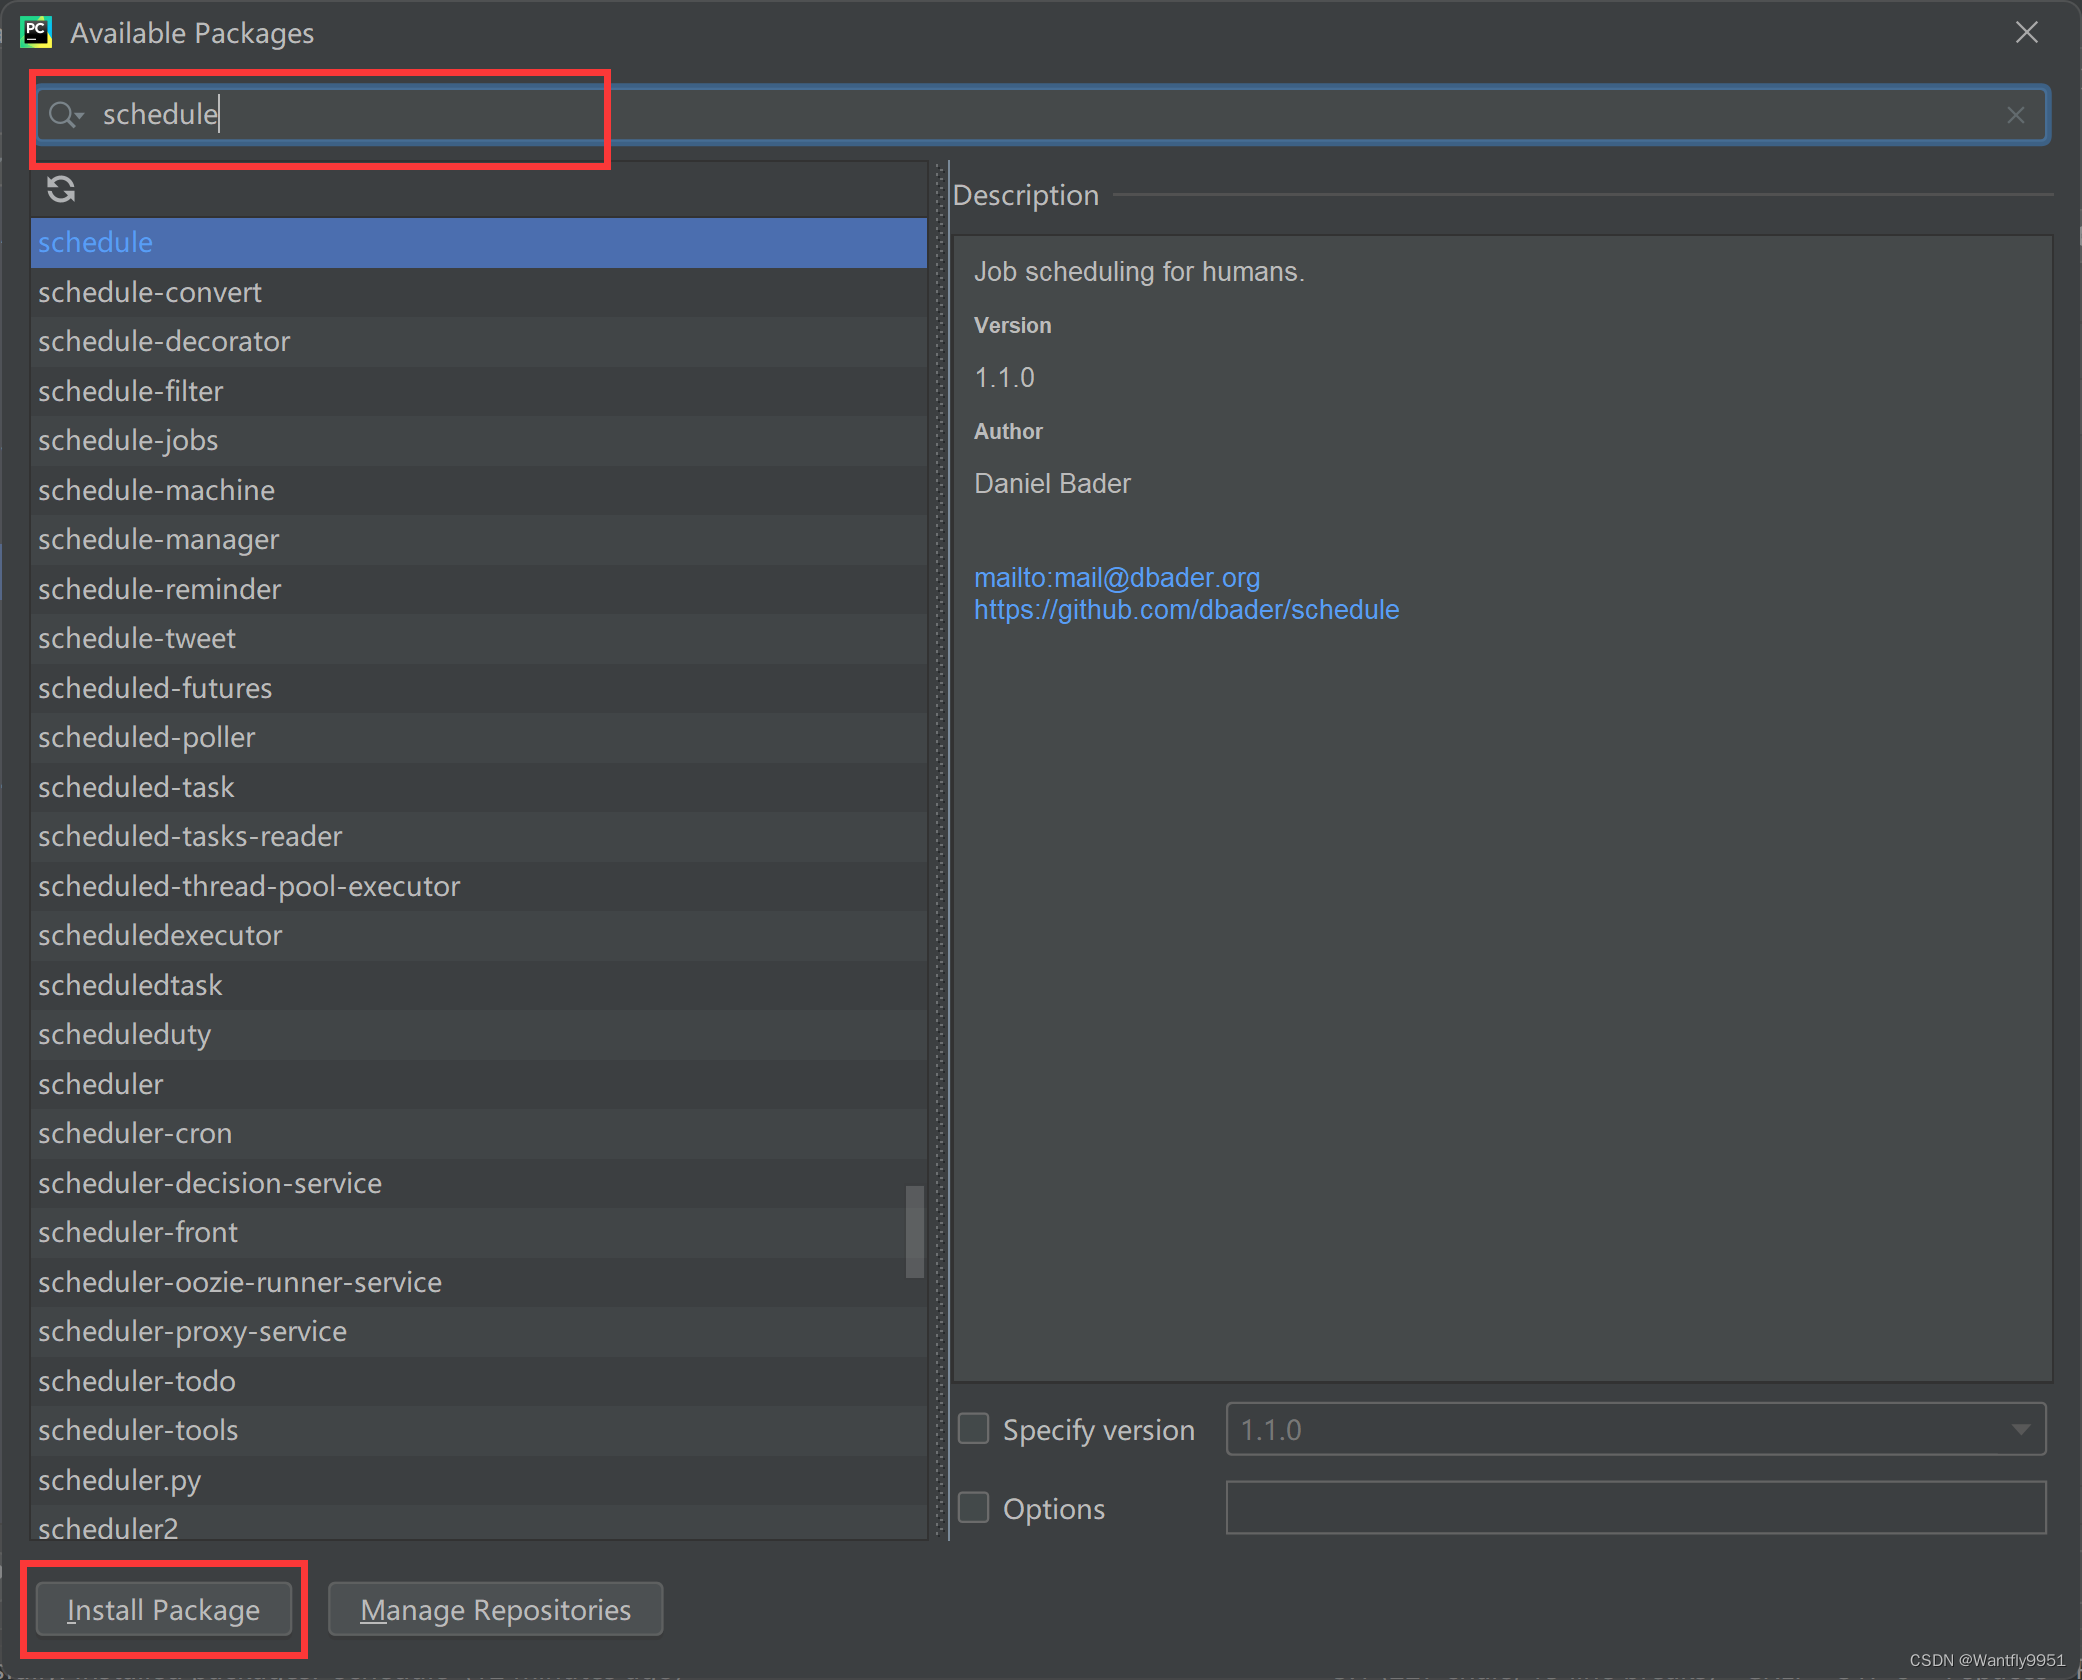The width and height of the screenshot is (2082, 1680).
Task: Select scheduler-decision-service in the list
Action: [x=479, y=1183]
